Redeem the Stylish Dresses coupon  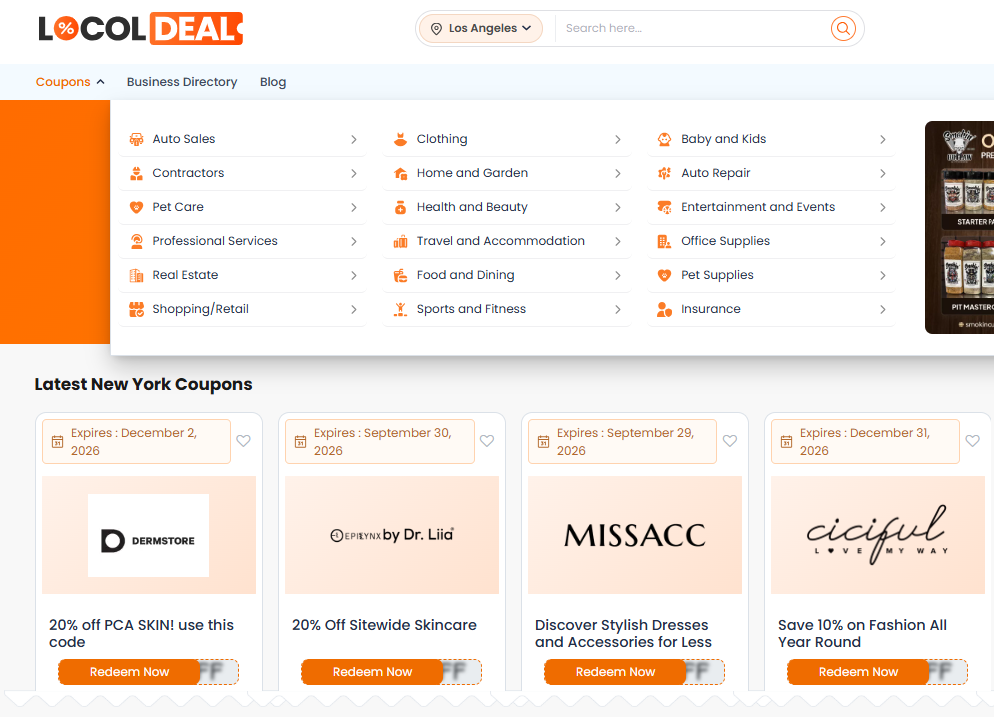[615, 672]
